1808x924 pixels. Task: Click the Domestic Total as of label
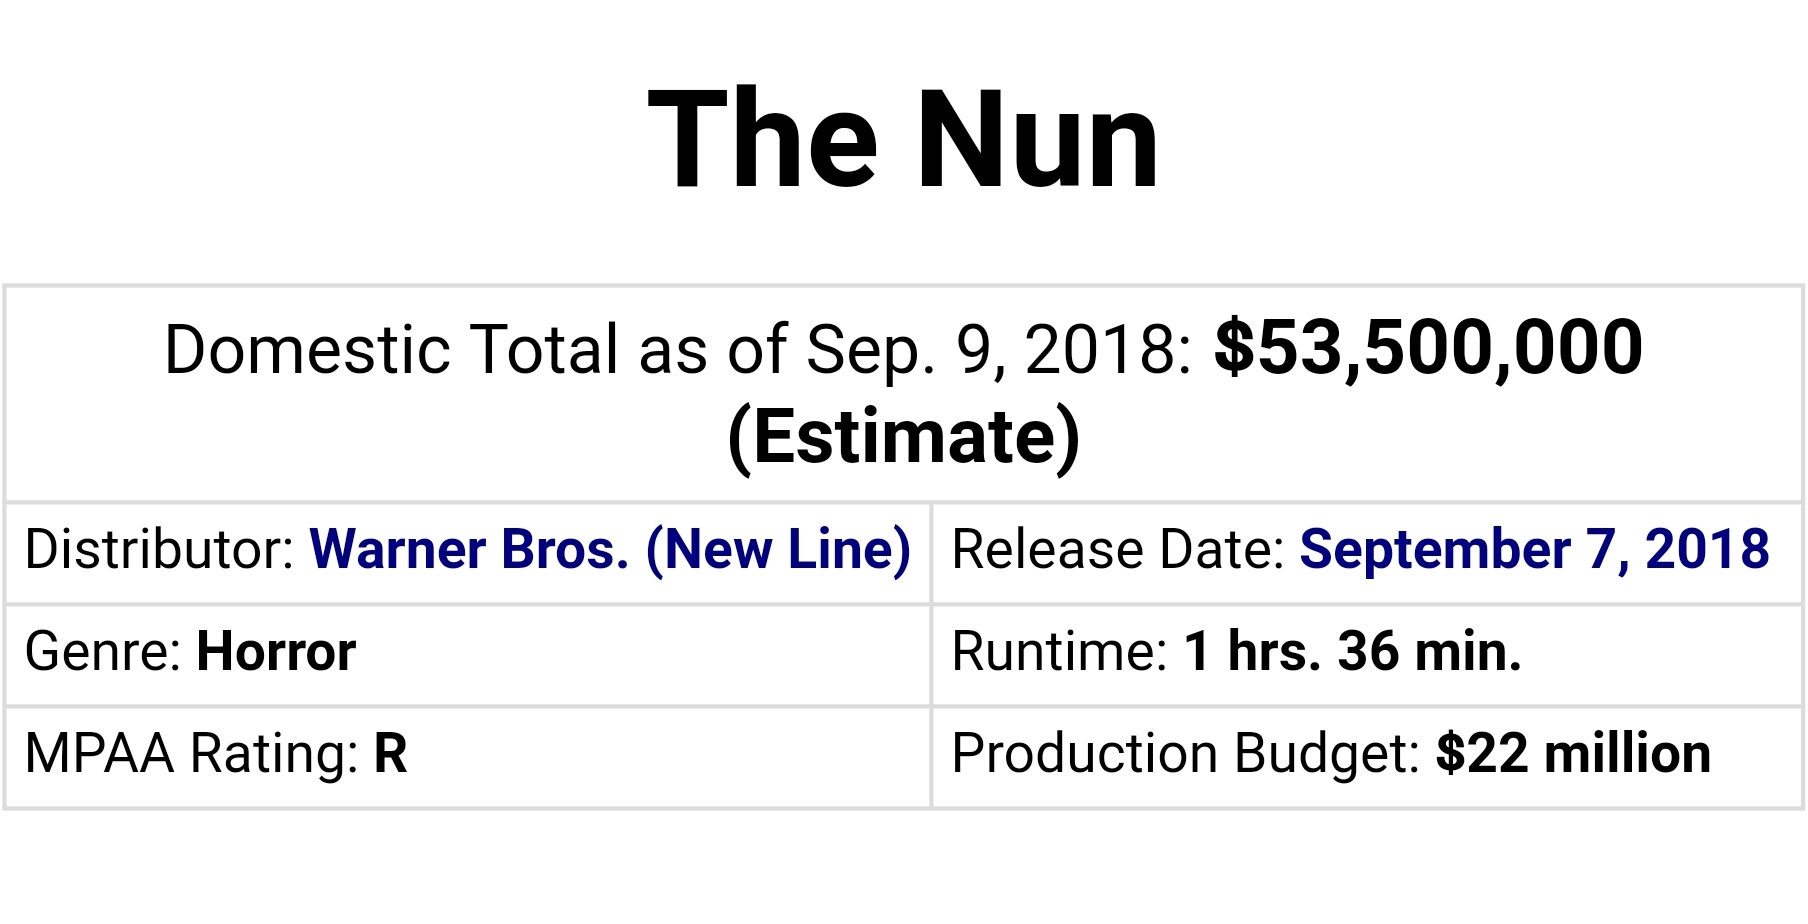click(x=477, y=350)
